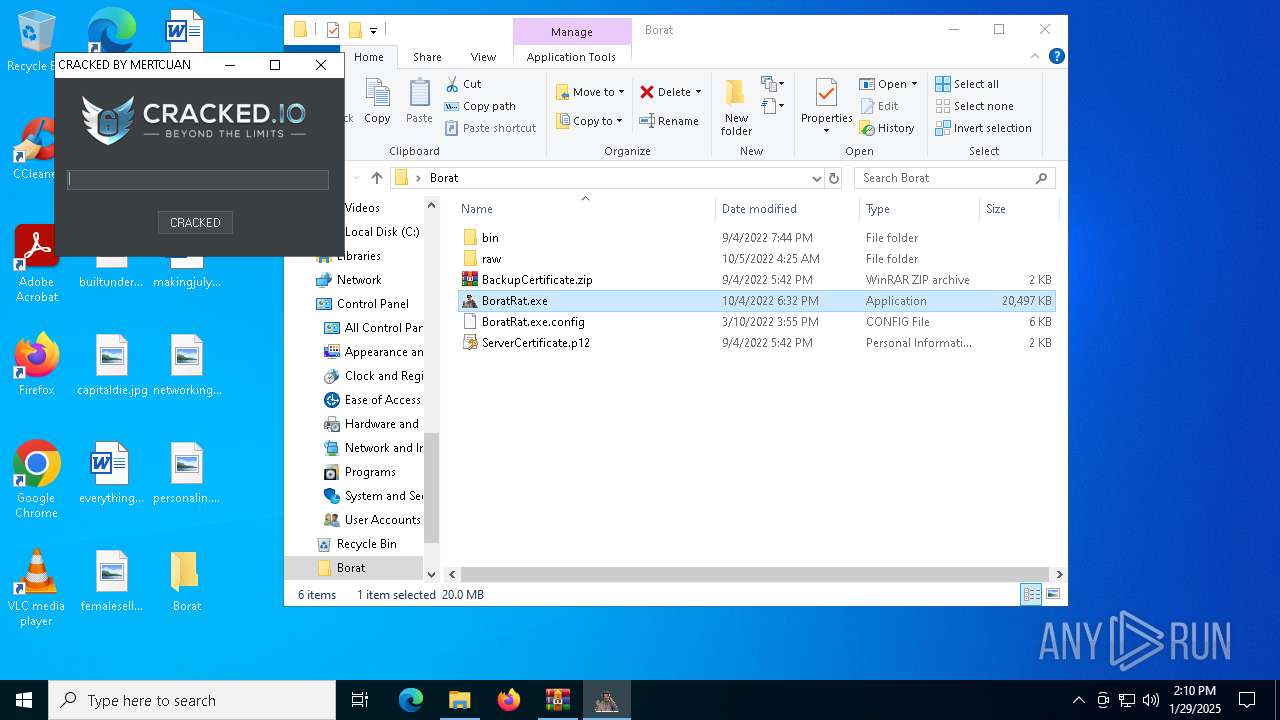Click Paste shortcut in ribbon
Screen dimensions: 1280x720
click(x=491, y=128)
